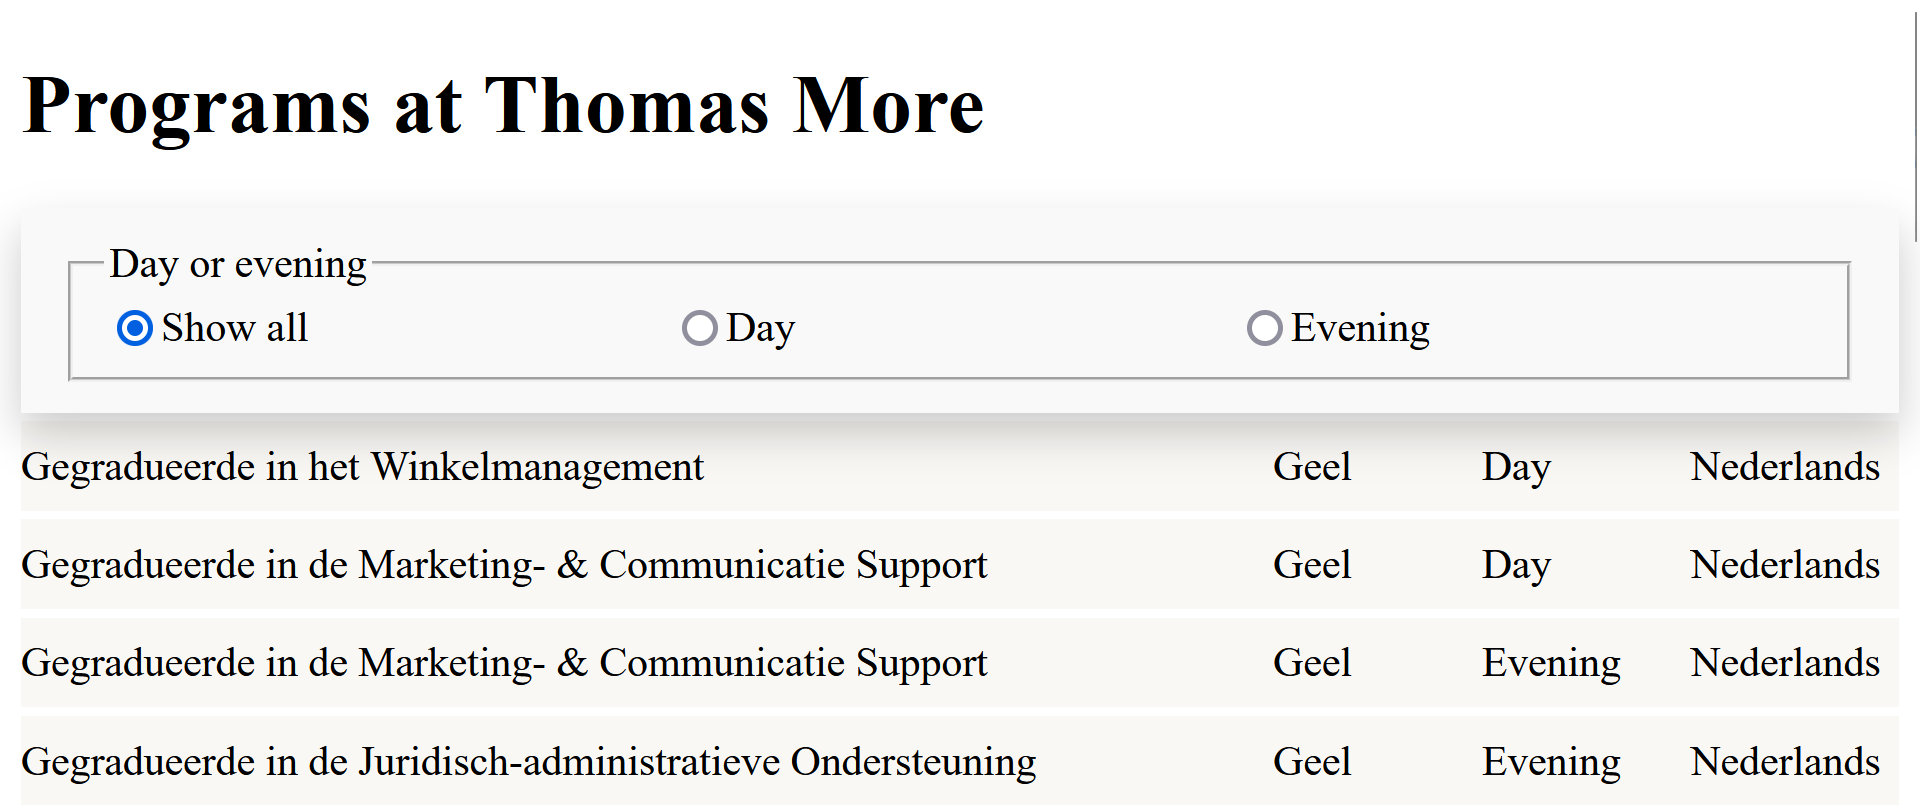Screen dimensions: 1920x811
Task: Click Evening in the Marketing- & Communicatie Support row
Action: point(1550,663)
